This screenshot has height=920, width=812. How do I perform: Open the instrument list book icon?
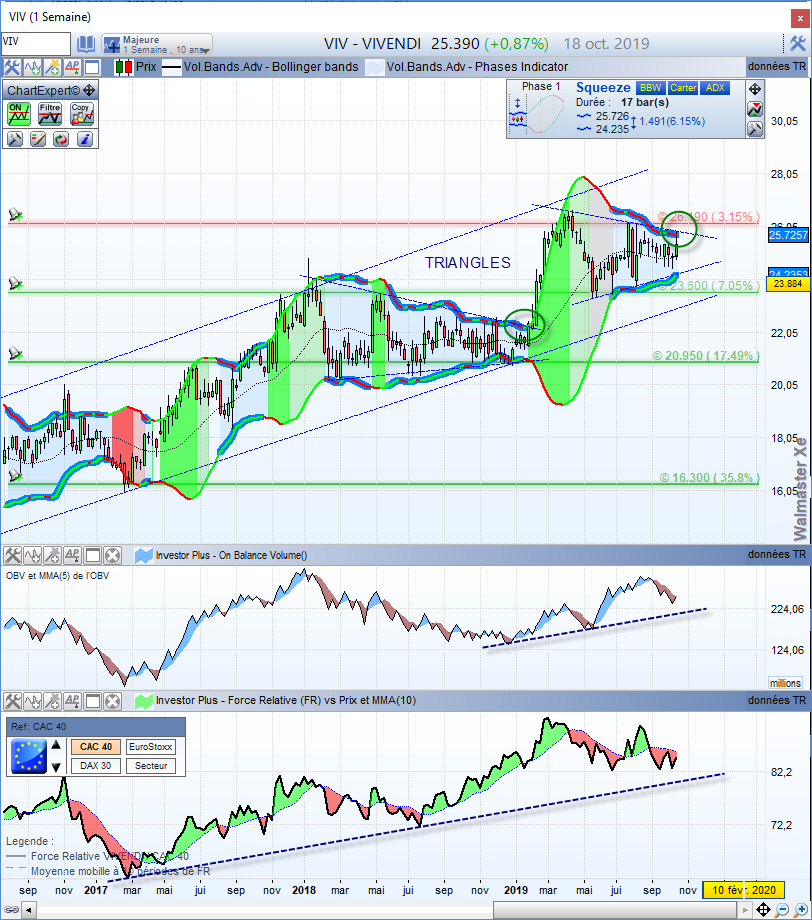(x=86, y=44)
